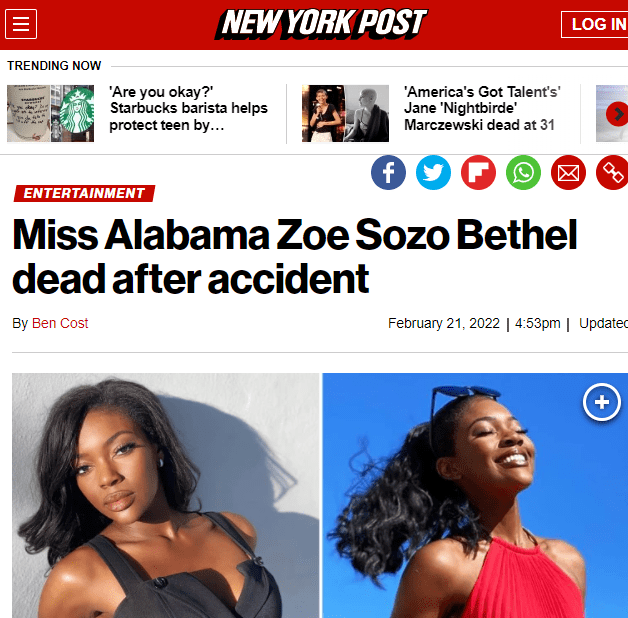Share article via Flipboard icon
The height and width of the screenshot is (618, 628).
[478, 172]
